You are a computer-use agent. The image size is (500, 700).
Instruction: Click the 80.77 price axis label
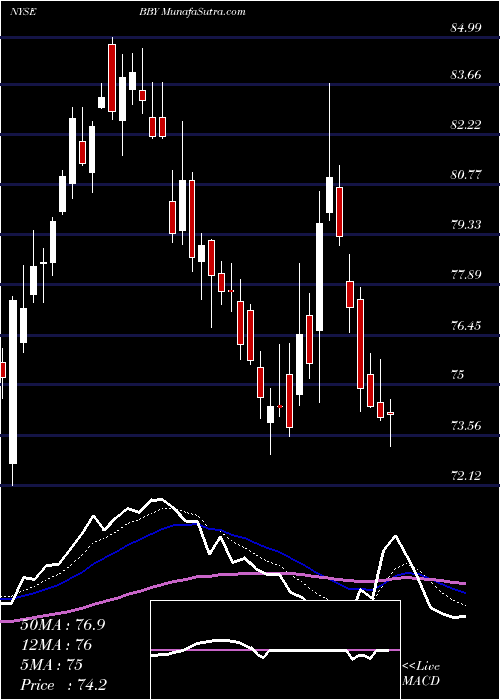[466, 174]
